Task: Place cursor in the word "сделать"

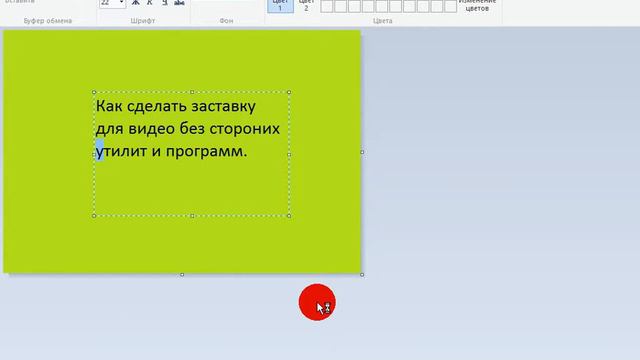Action: pyautogui.click(x=157, y=107)
